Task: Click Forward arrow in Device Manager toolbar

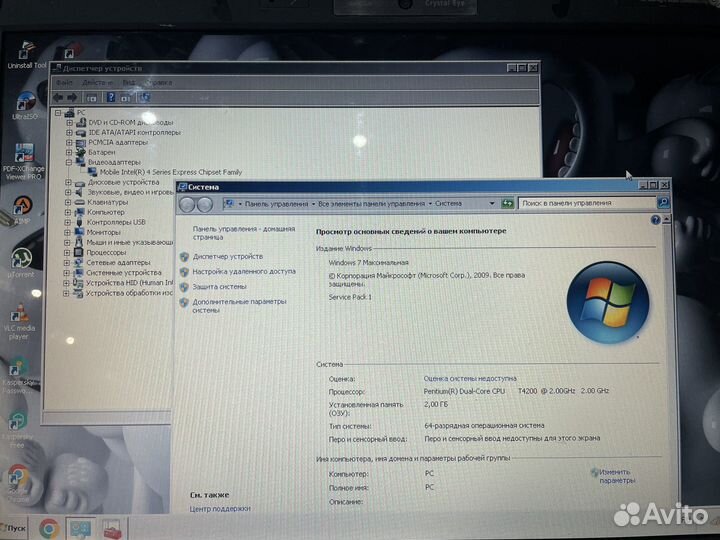Action: point(72,97)
